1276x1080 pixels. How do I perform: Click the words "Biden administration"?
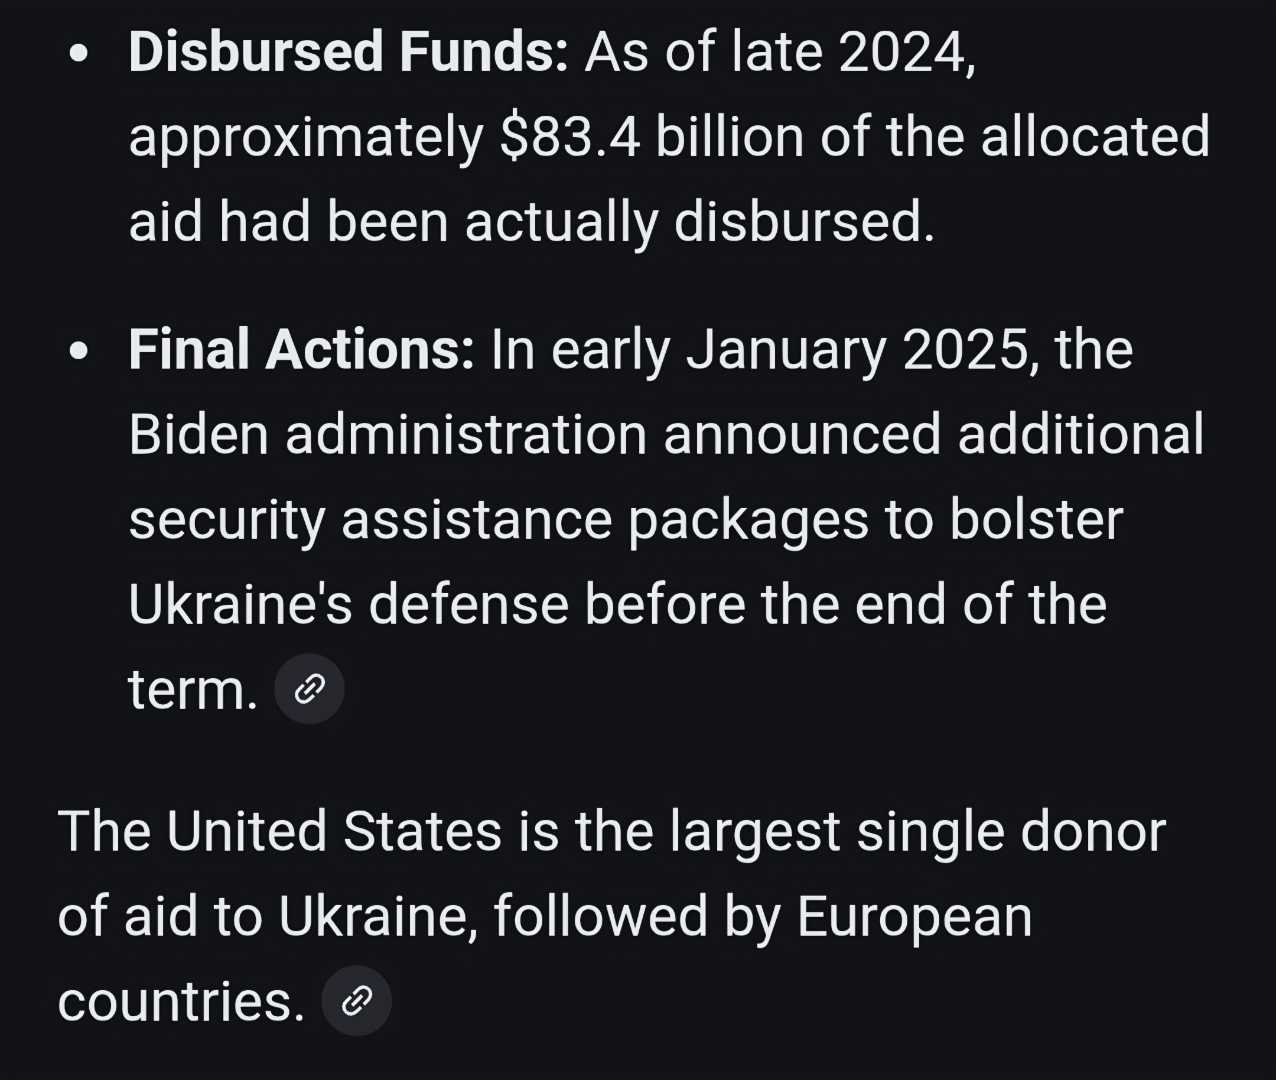tap(388, 435)
